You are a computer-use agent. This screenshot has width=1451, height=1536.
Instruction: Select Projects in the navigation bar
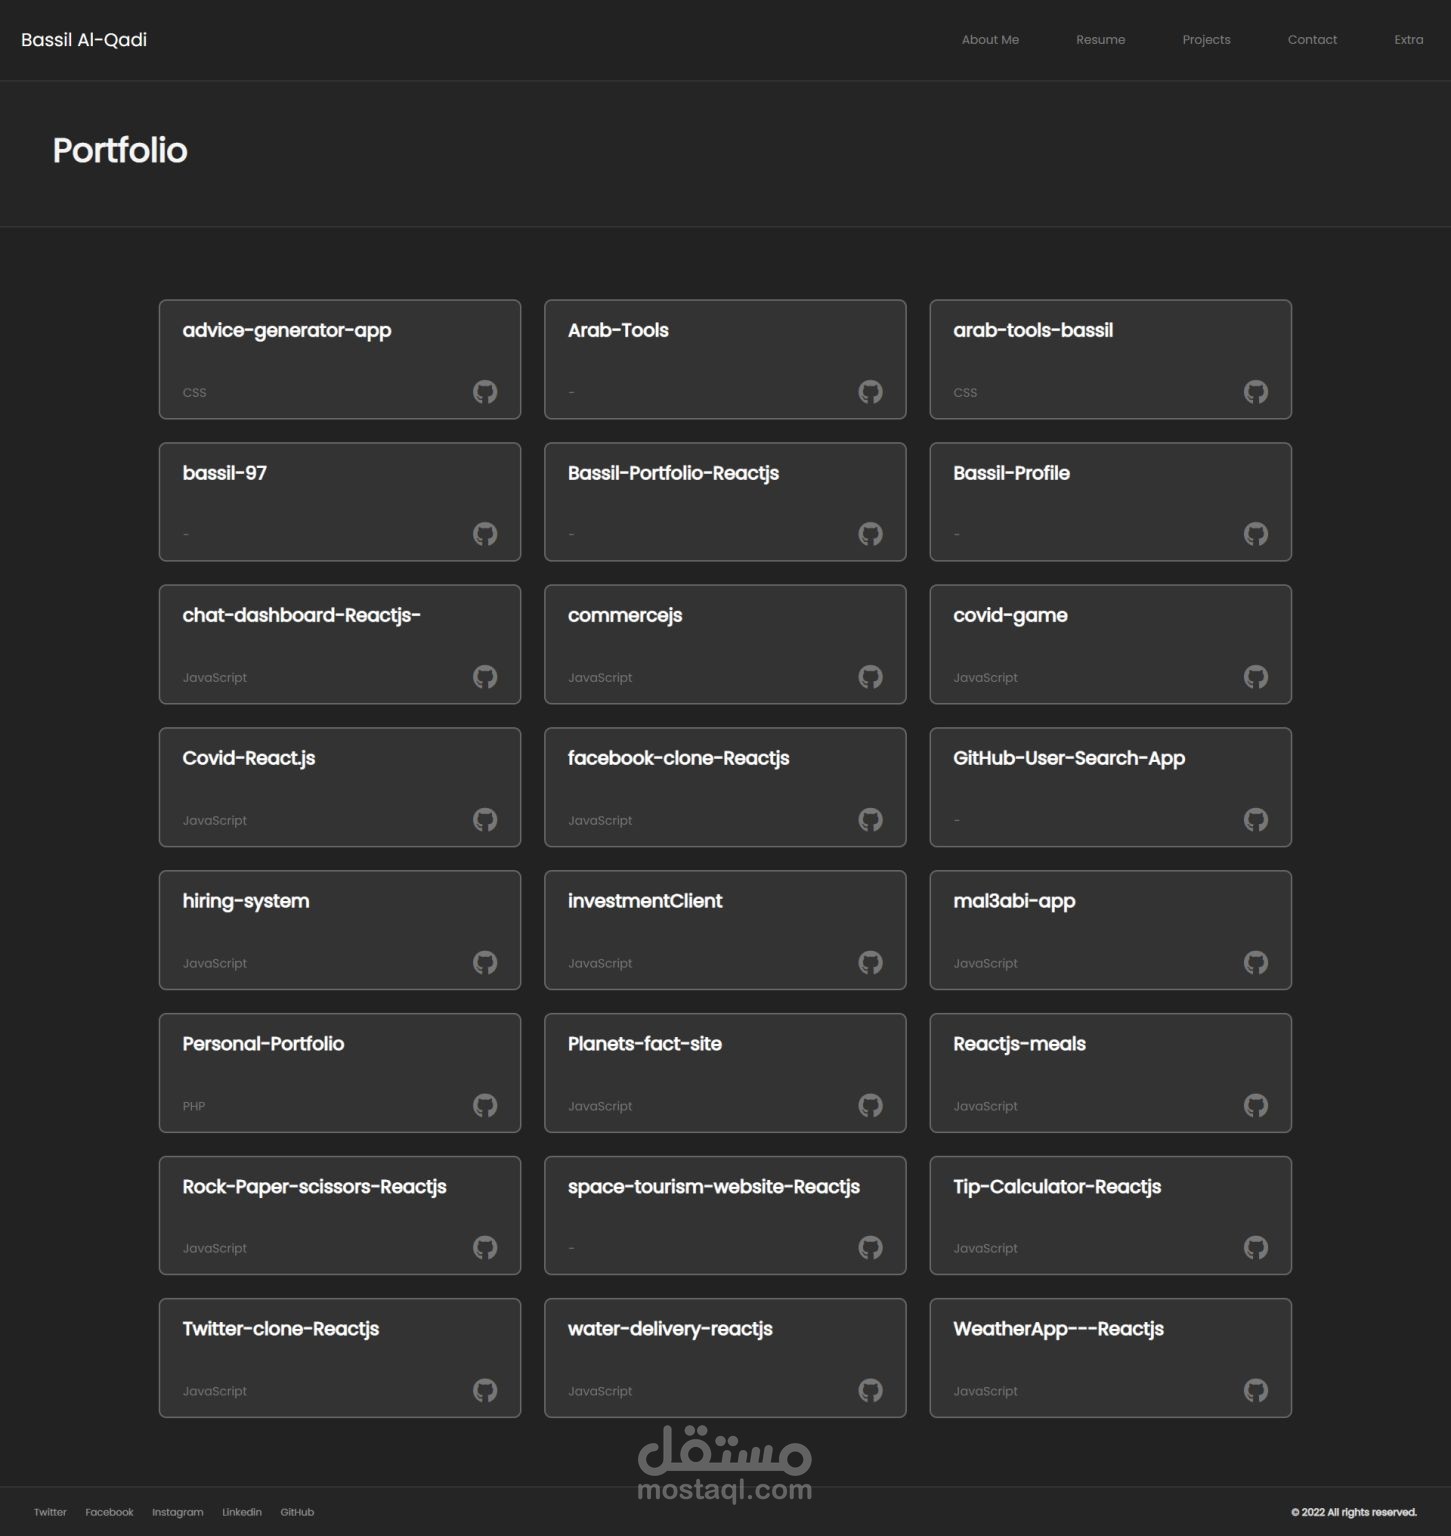1206,40
